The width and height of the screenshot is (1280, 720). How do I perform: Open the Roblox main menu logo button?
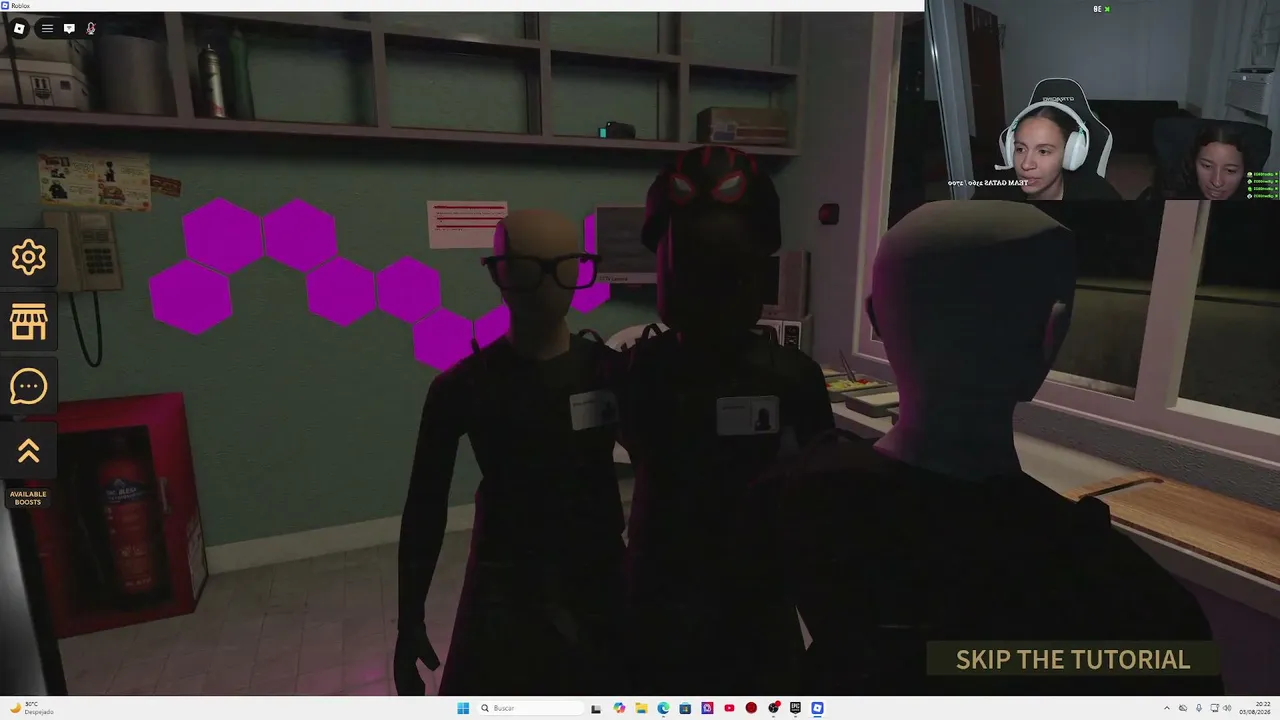point(19,28)
